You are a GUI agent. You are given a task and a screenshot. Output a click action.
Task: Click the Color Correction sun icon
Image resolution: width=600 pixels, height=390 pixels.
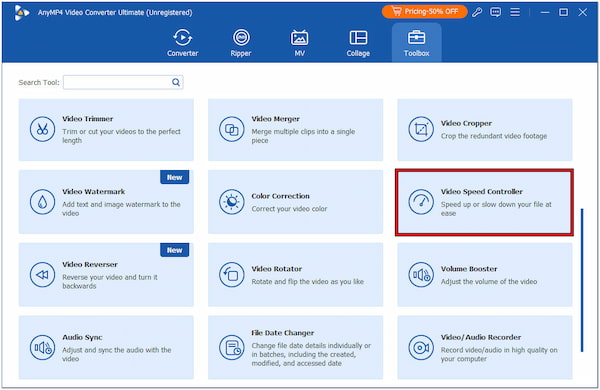point(232,202)
